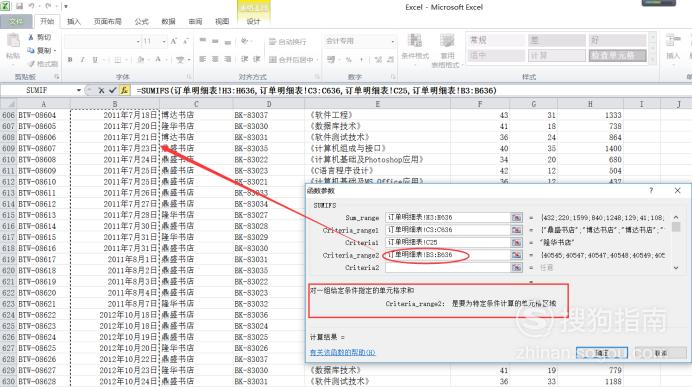Click the decrease decimal icon

(x=390, y=60)
